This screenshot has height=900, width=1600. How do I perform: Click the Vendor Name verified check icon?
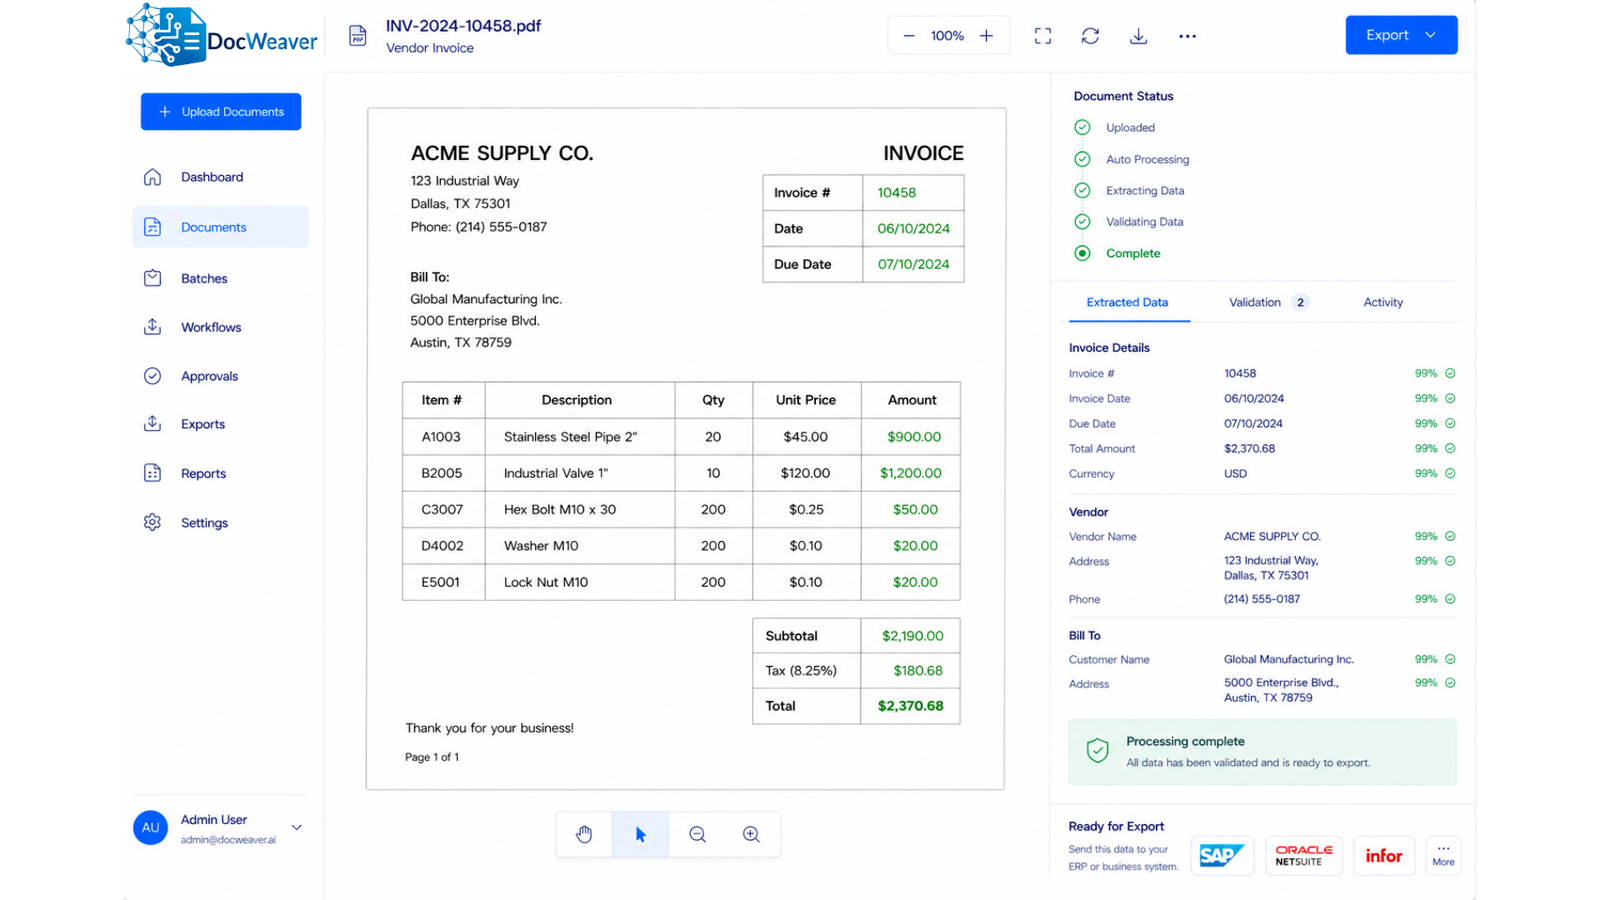(1450, 536)
